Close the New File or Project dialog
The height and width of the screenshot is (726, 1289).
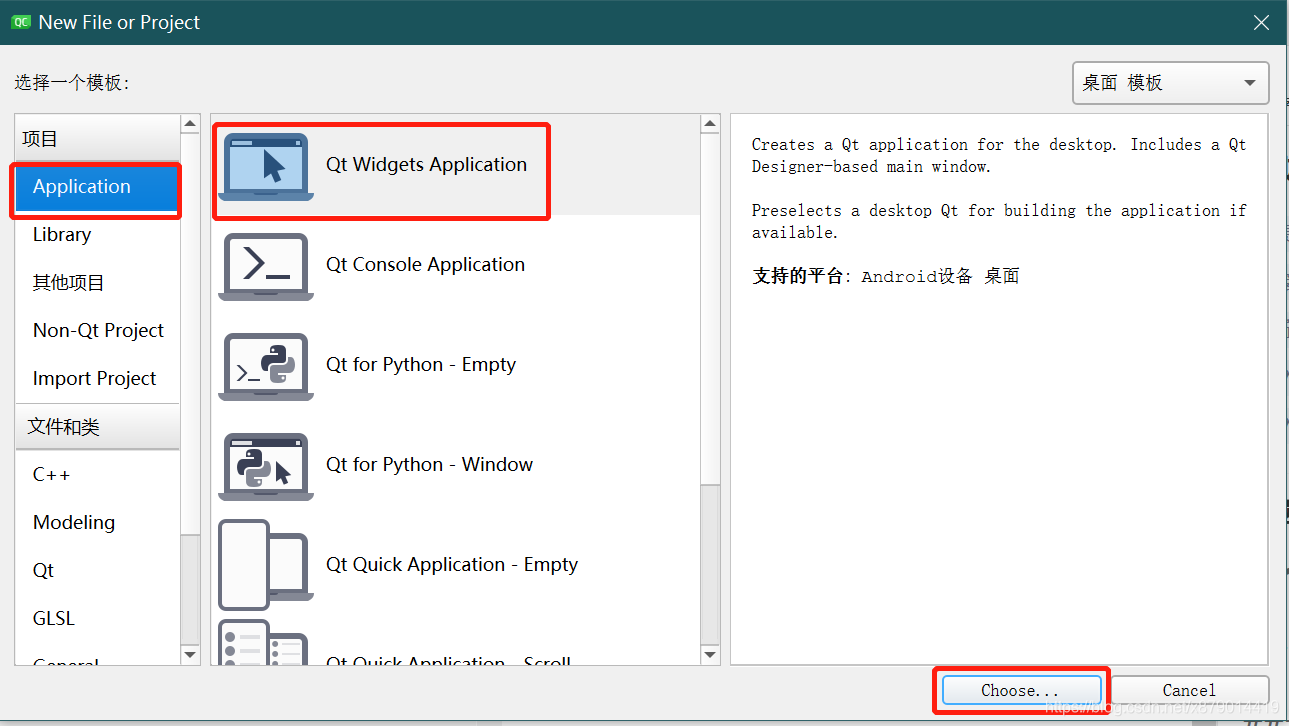[1262, 22]
